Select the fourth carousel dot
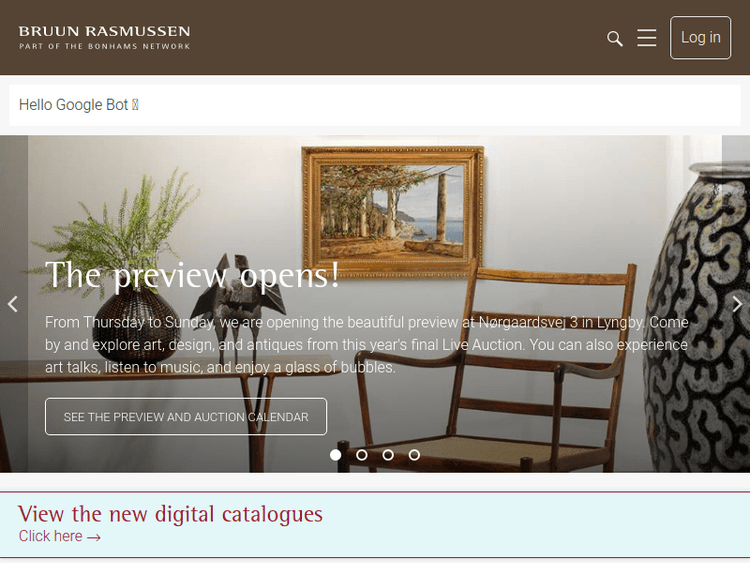The width and height of the screenshot is (750, 563). pos(414,455)
